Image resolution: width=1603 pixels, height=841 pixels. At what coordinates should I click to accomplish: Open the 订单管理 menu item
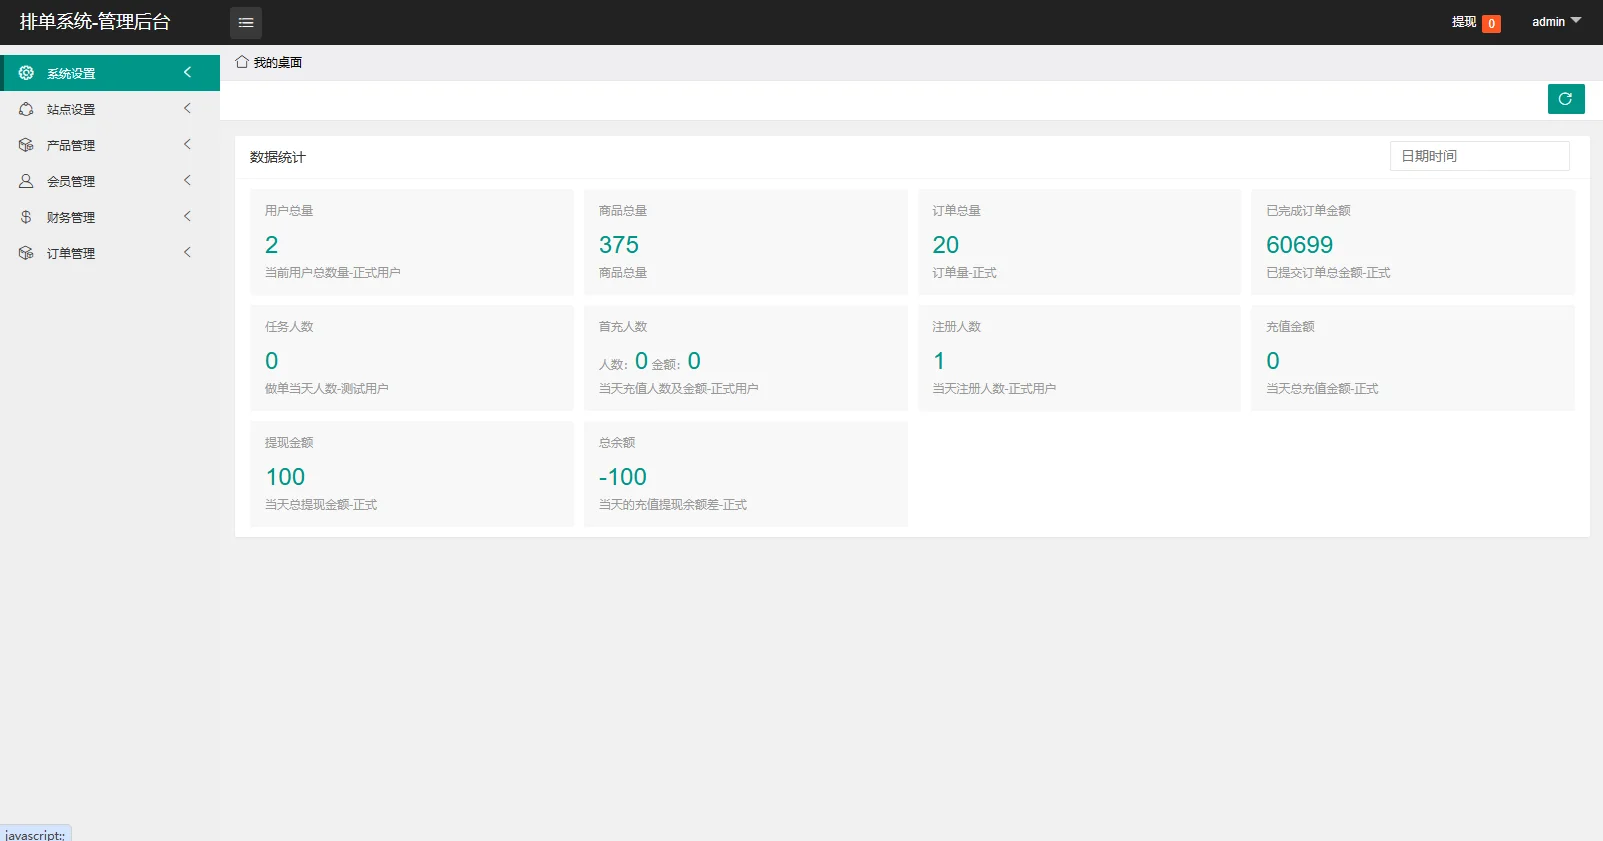click(110, 253)
